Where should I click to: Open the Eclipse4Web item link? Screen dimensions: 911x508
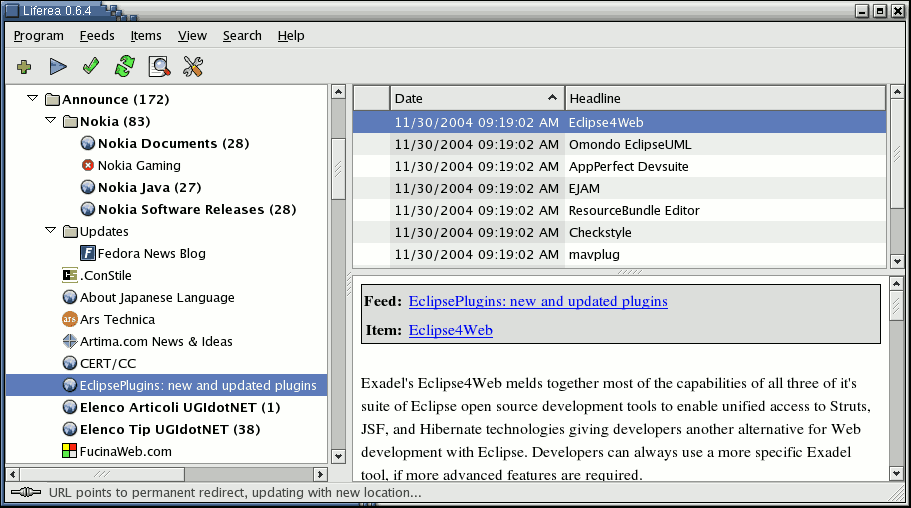click(x=450, y=330)
